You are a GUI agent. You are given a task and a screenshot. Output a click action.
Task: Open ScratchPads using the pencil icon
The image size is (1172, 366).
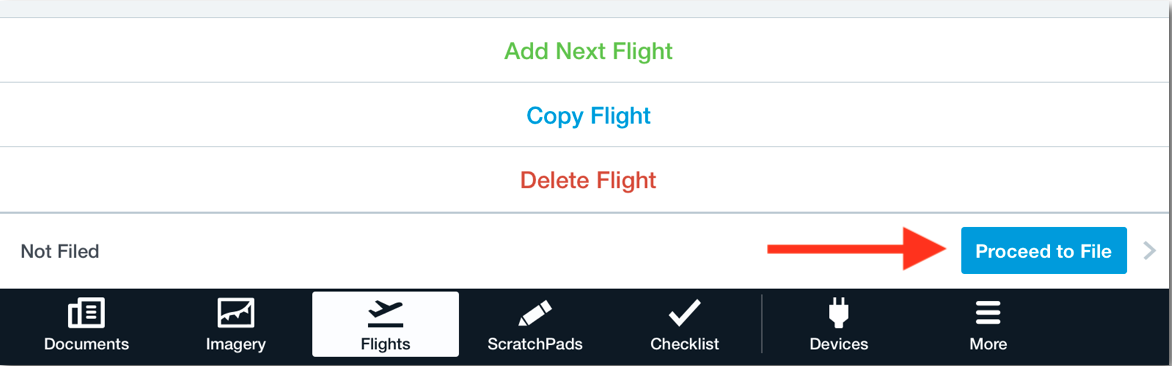pos(535,313)
